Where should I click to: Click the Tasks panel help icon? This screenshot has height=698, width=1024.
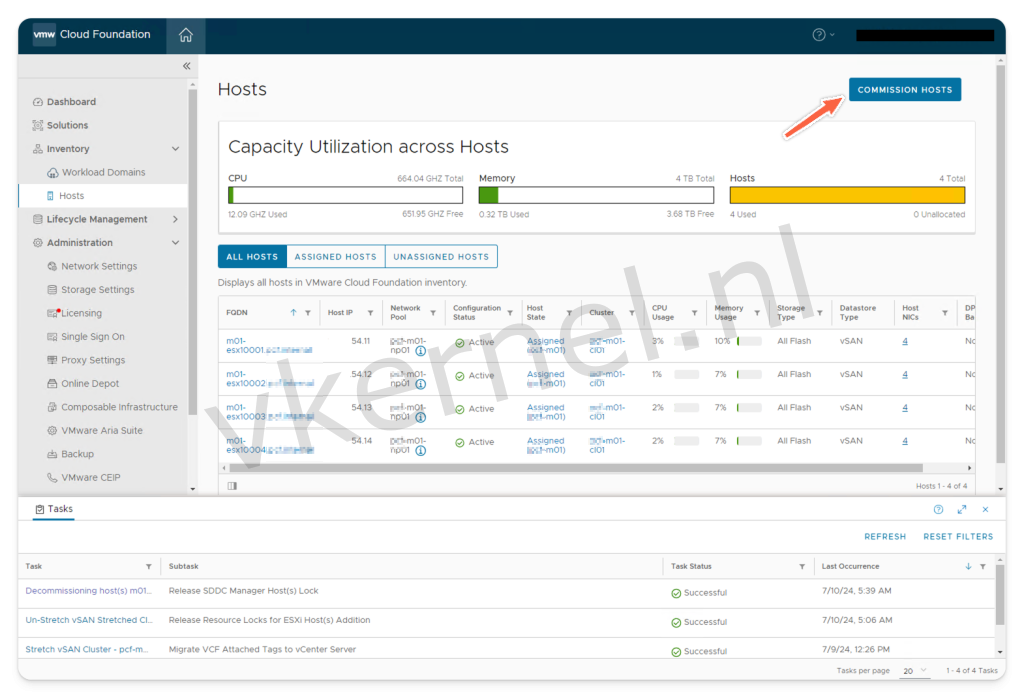click(x=938, y=509)
